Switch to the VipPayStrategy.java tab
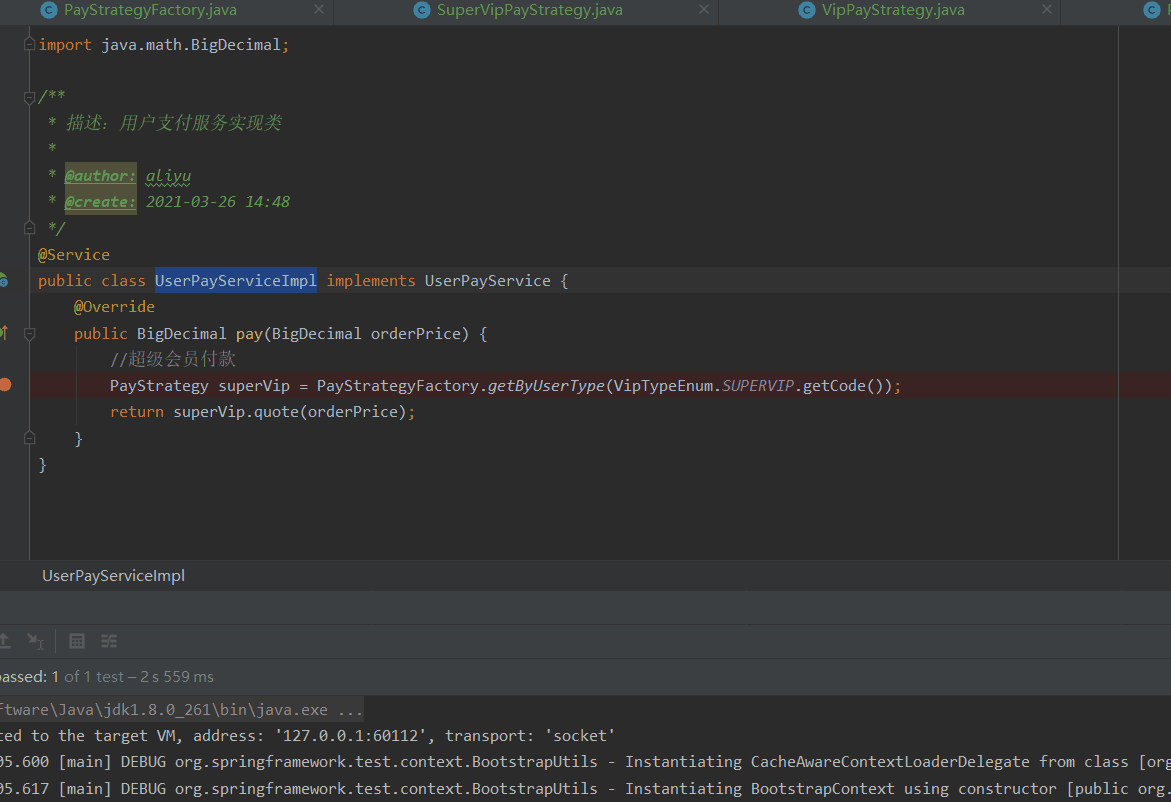Viewport: 1171px width, 802px height. click(x=893, y=10)
